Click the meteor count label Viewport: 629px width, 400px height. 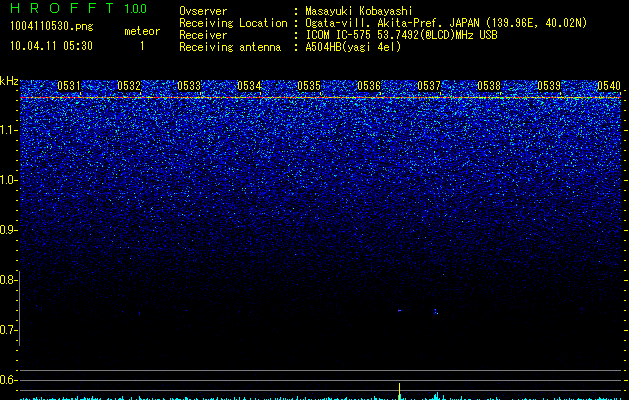pos(142,31)
